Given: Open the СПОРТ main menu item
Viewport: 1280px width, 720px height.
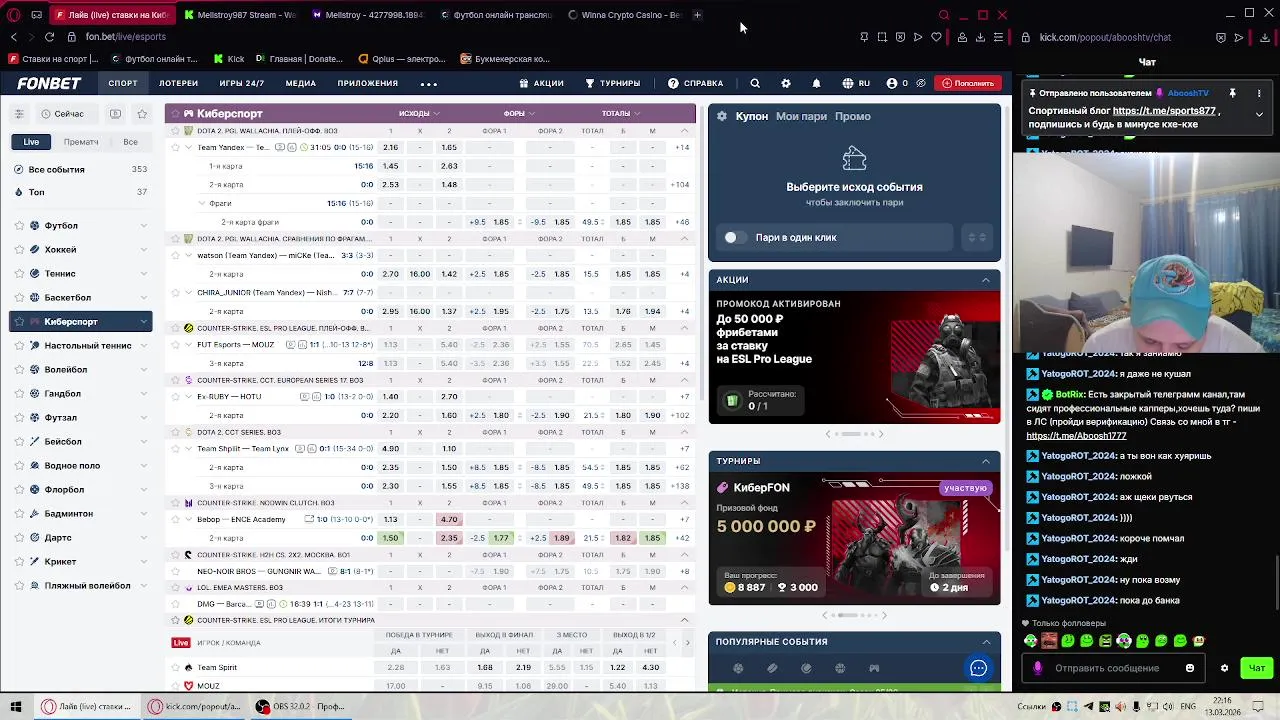Looking at the screenshot, I should click(x=123, y=83).
